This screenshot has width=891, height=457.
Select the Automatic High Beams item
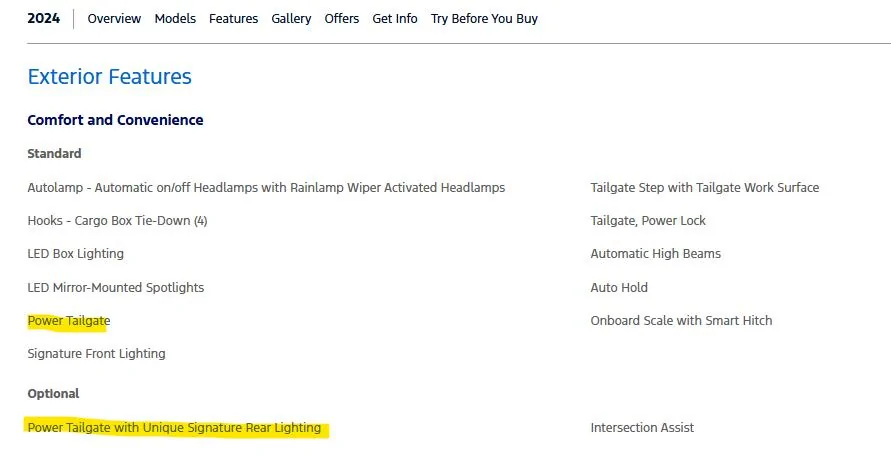point(655,254)
